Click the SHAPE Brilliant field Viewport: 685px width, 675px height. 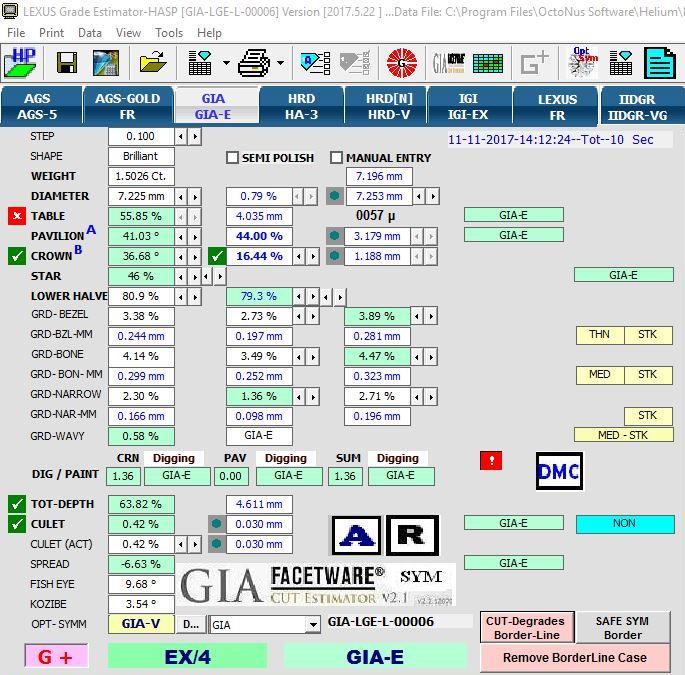tap(141, 156)
